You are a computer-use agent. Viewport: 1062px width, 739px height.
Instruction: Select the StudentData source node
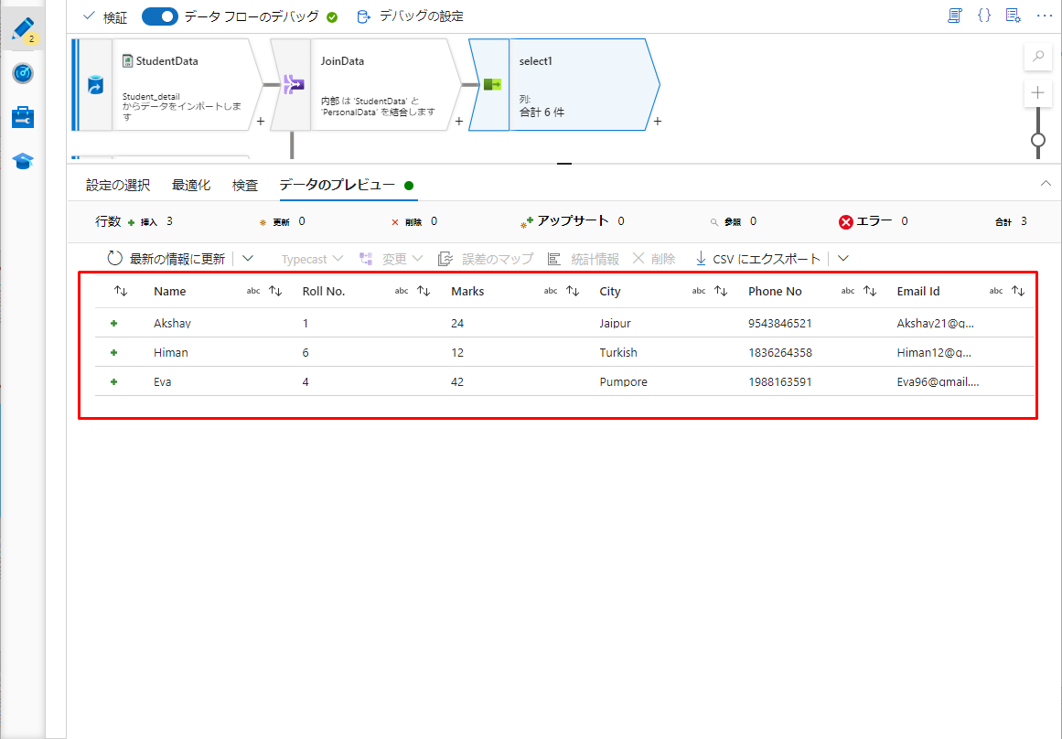coord(168,85)
